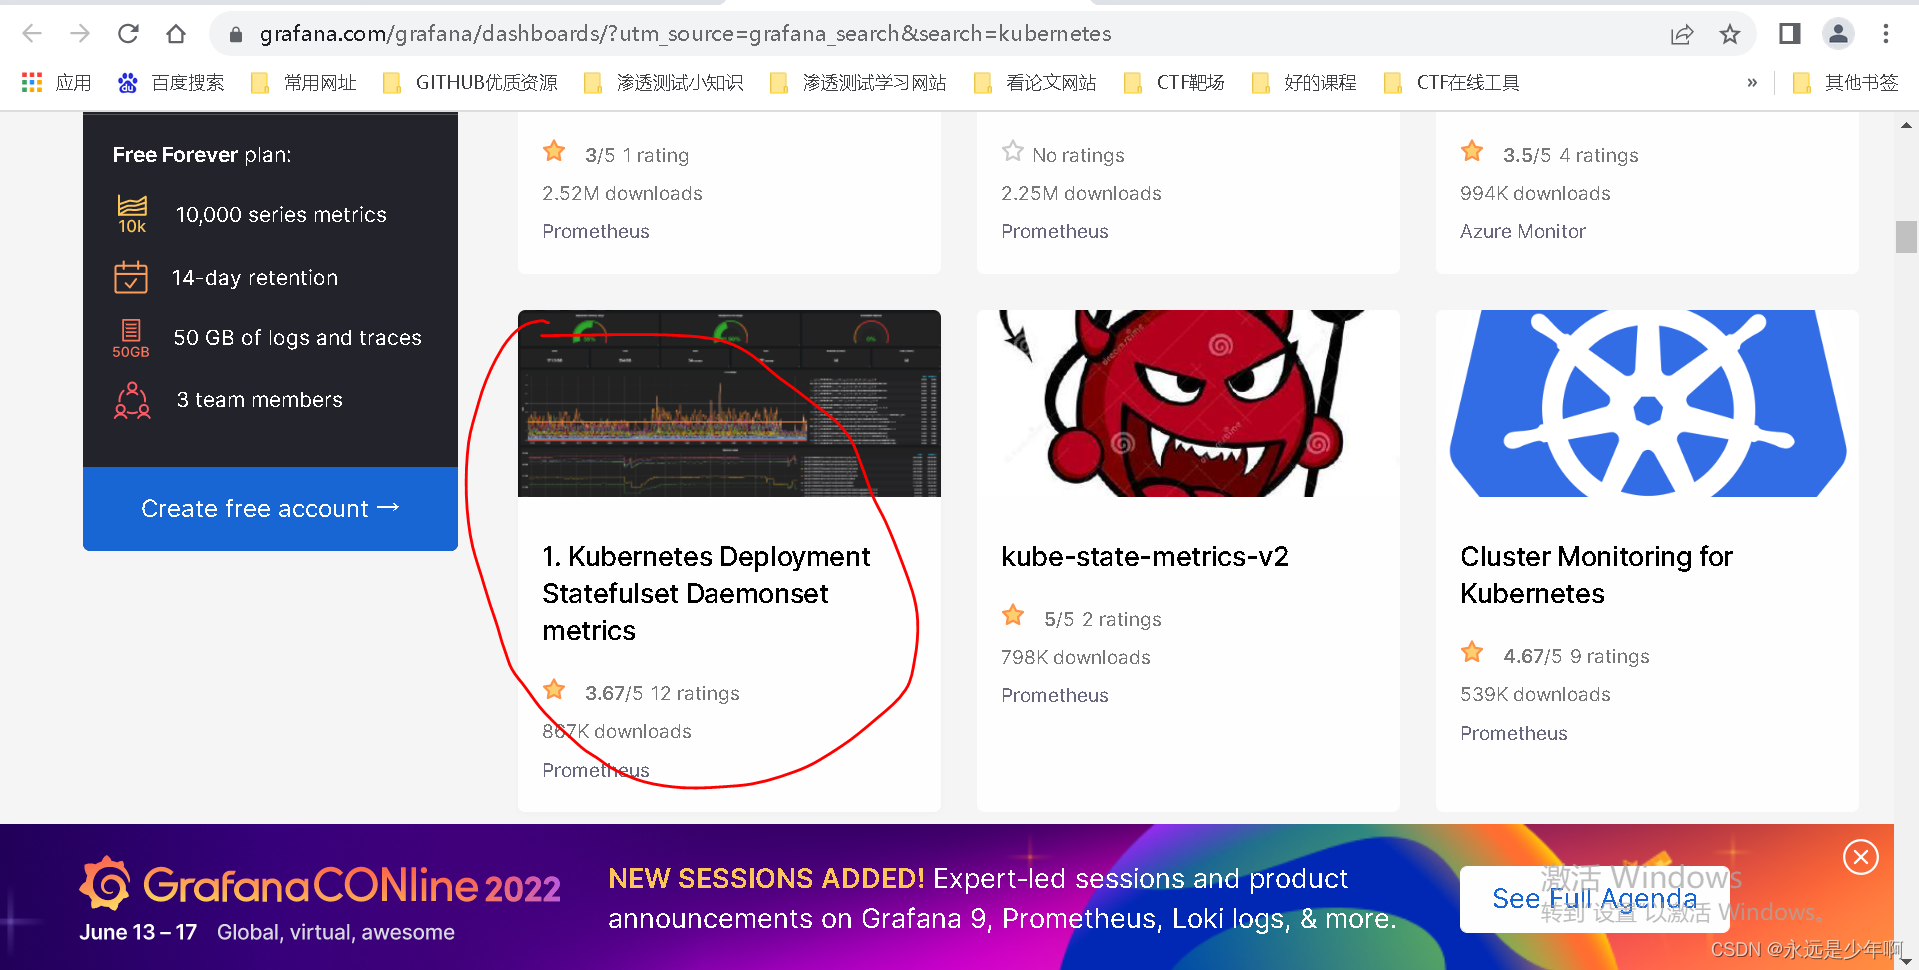
Task: Click the 50GB logs and traces icon
Action: tap(131, 338)
